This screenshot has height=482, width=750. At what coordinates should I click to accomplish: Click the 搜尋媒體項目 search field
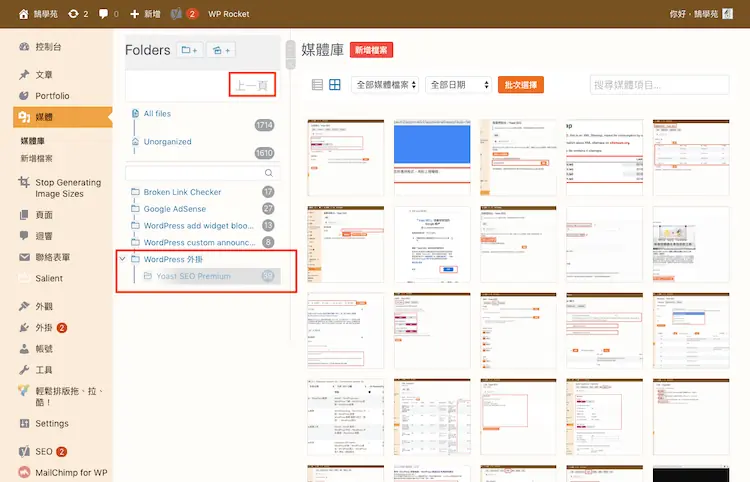pyautogui.click(x=660, y=85)
